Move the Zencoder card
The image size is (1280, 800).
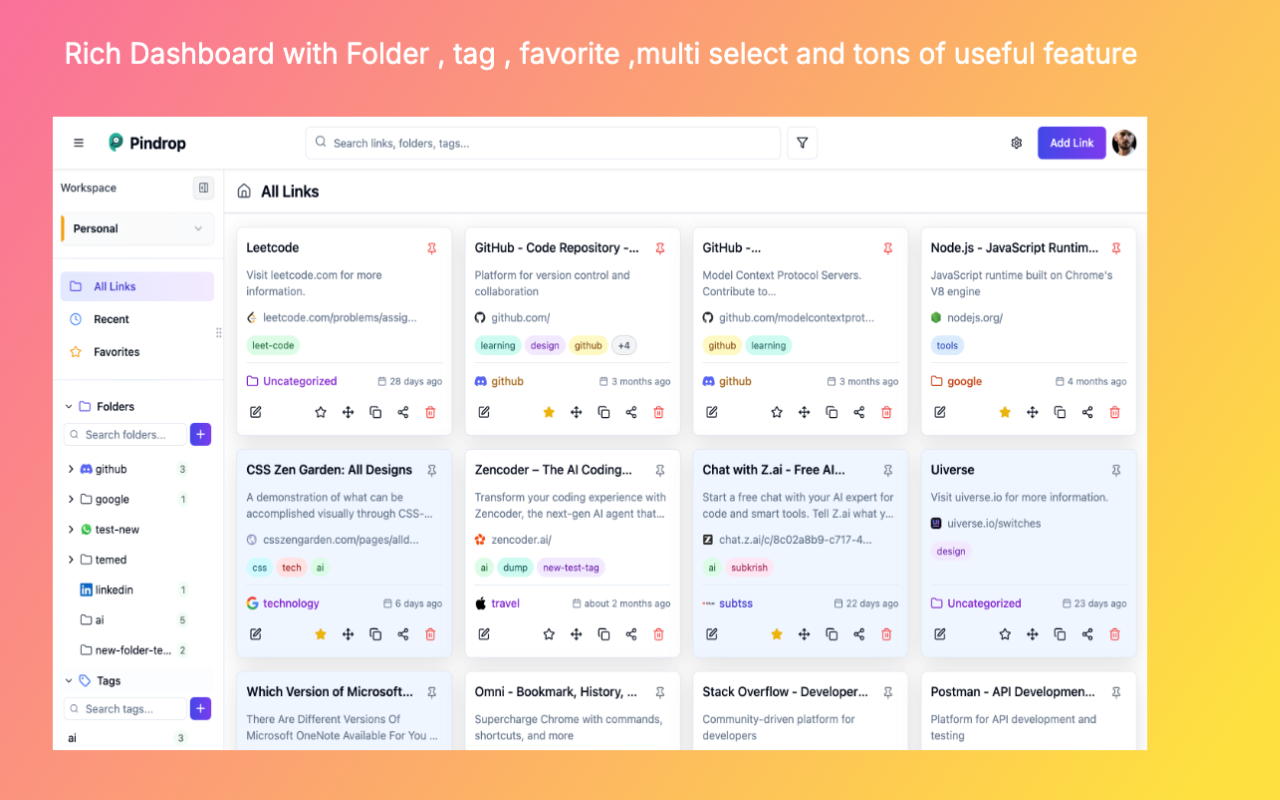[x=576, y=633]
